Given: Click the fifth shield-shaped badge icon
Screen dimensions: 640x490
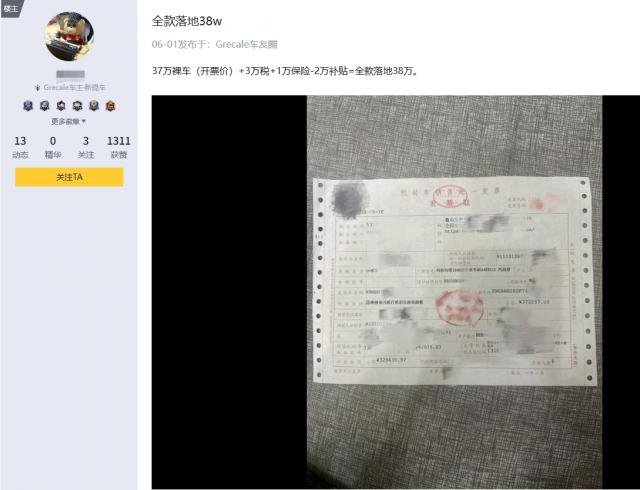Looking at the screenshot, I should tap(94, 106).
